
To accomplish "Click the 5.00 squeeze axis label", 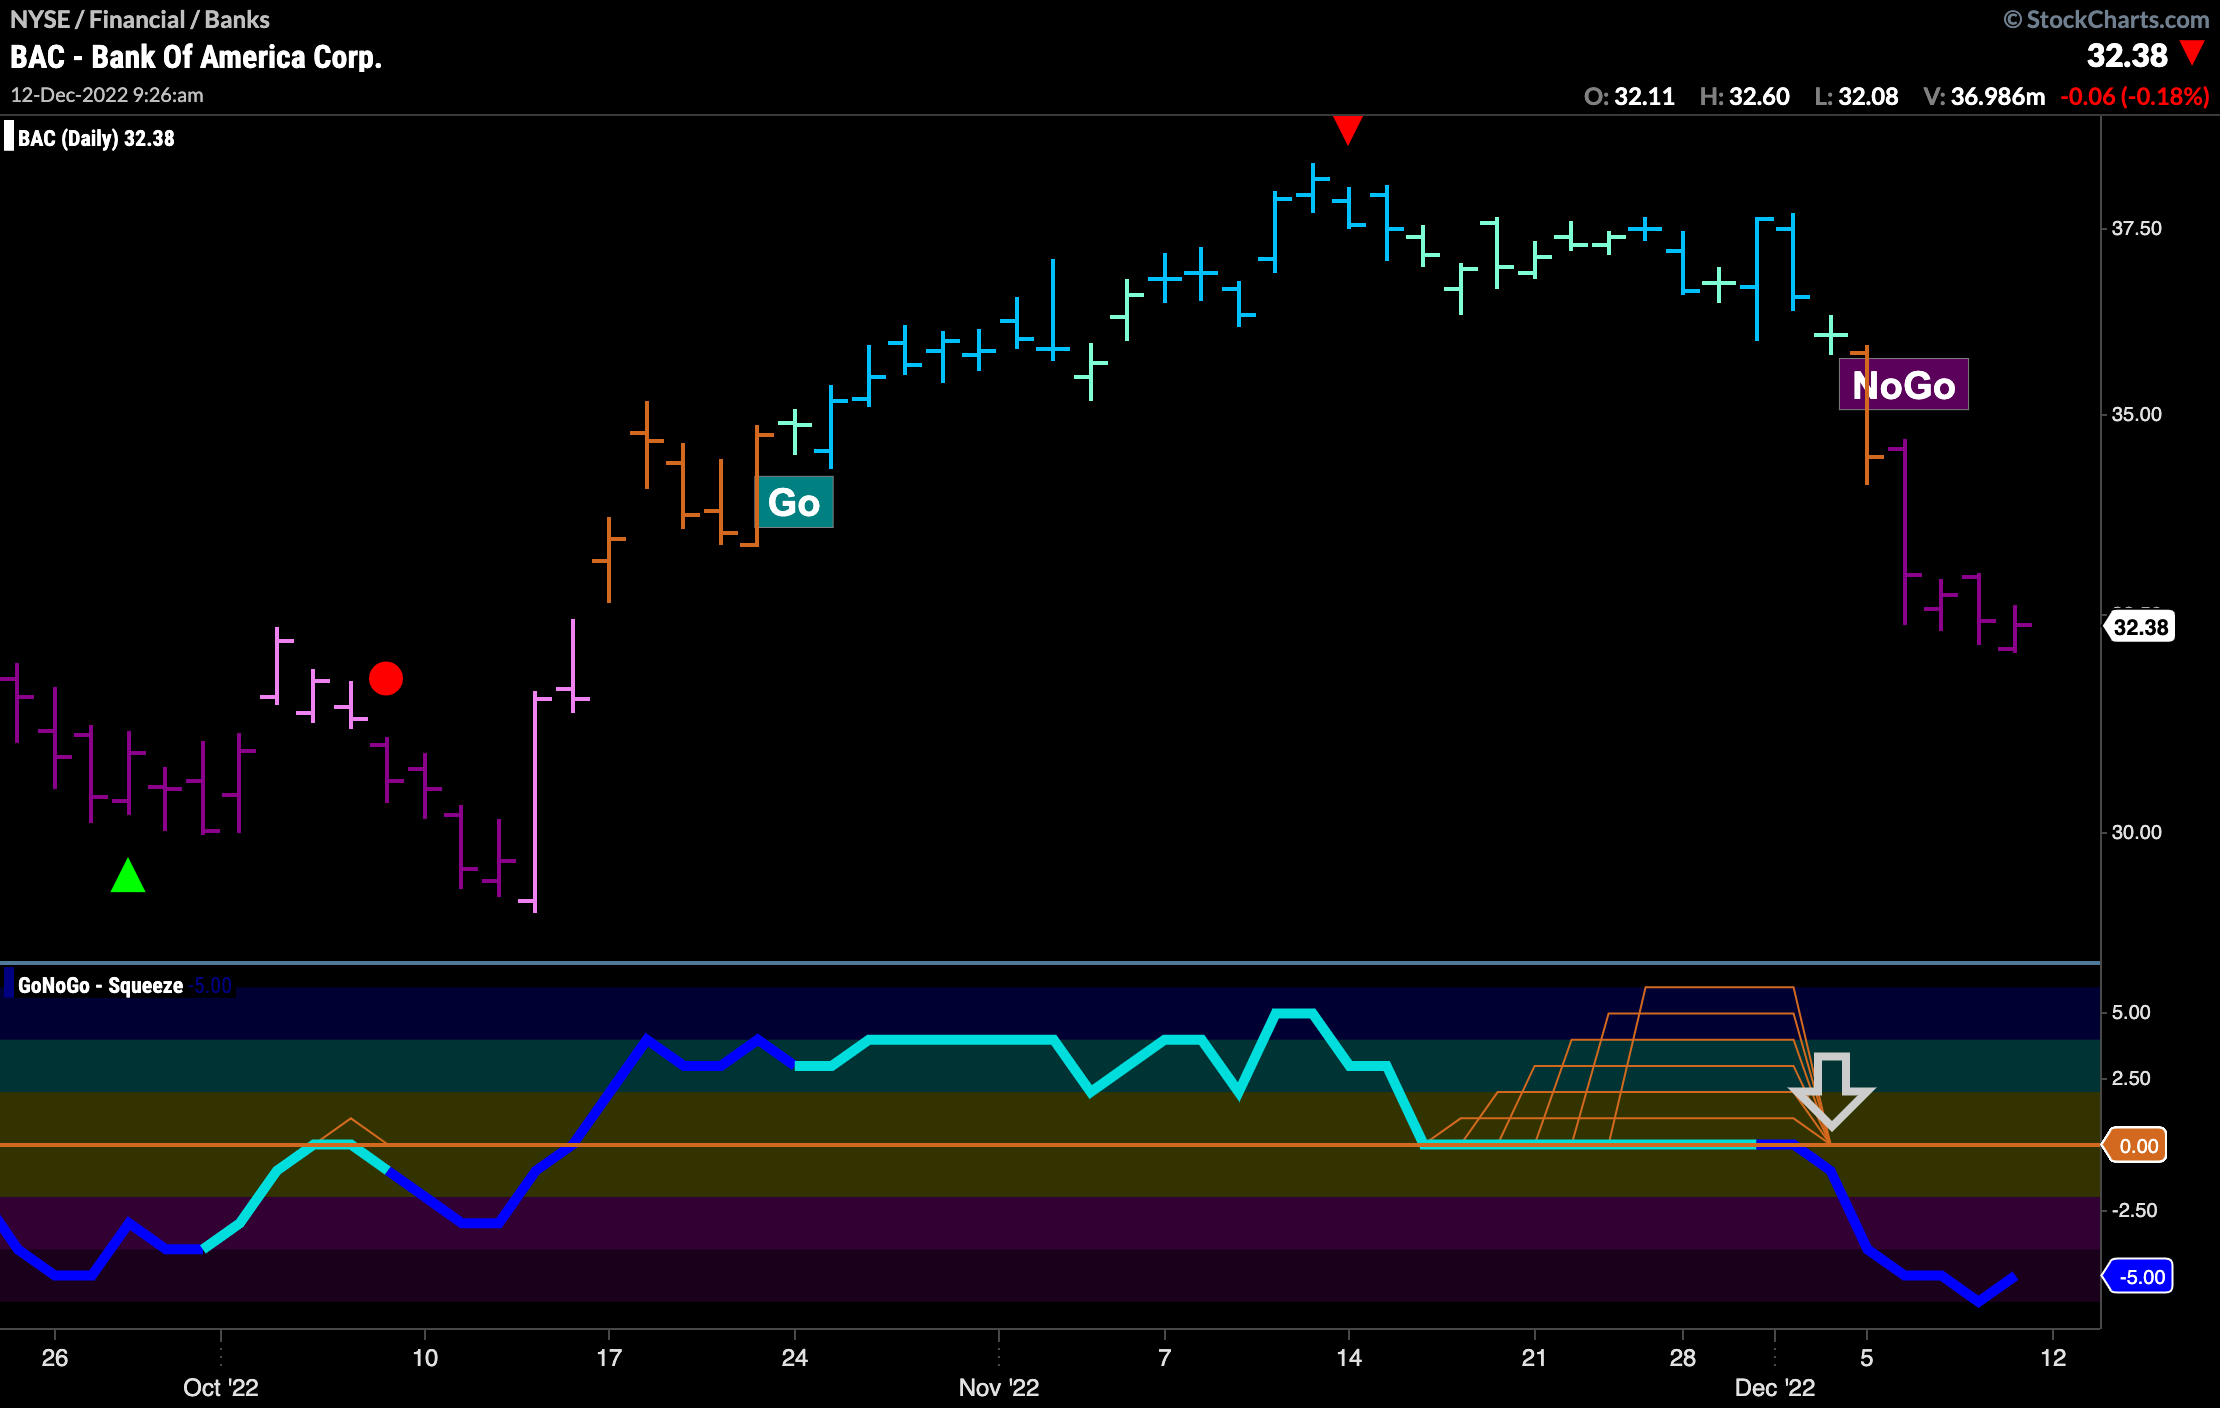I will click(x=2130, y=1012).
